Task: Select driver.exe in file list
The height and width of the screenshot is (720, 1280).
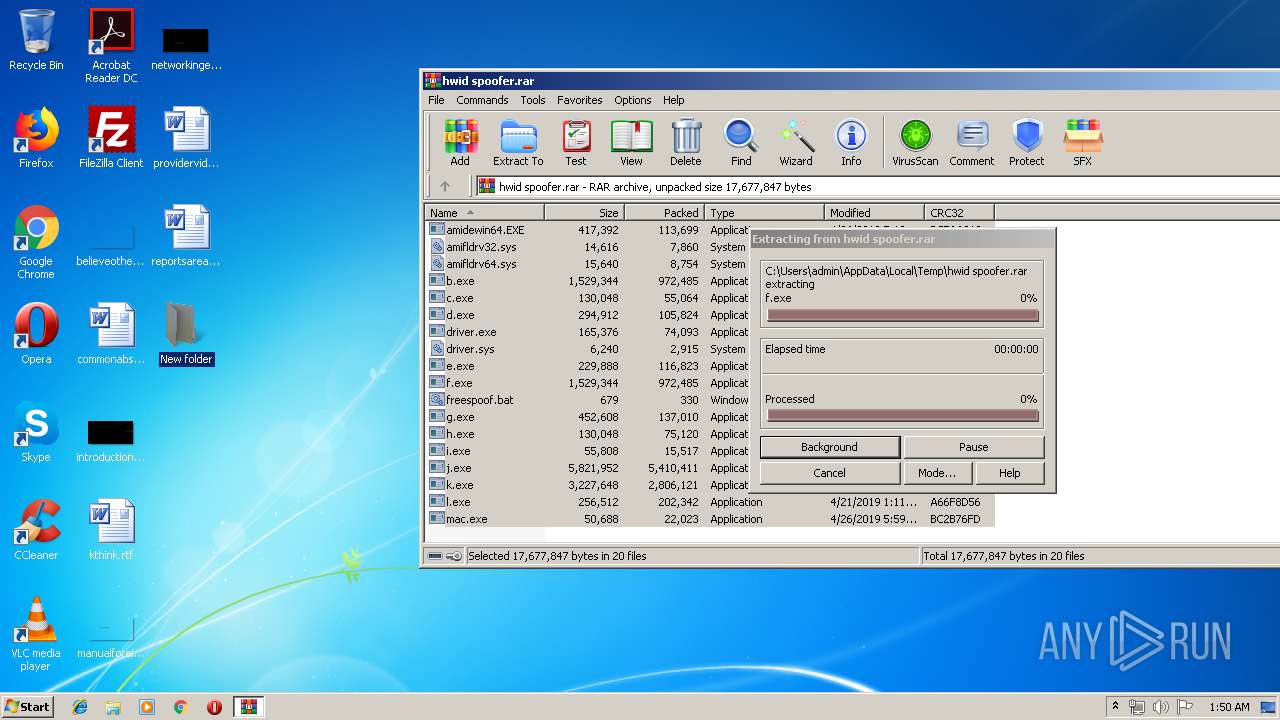Action: pos(471,332)
